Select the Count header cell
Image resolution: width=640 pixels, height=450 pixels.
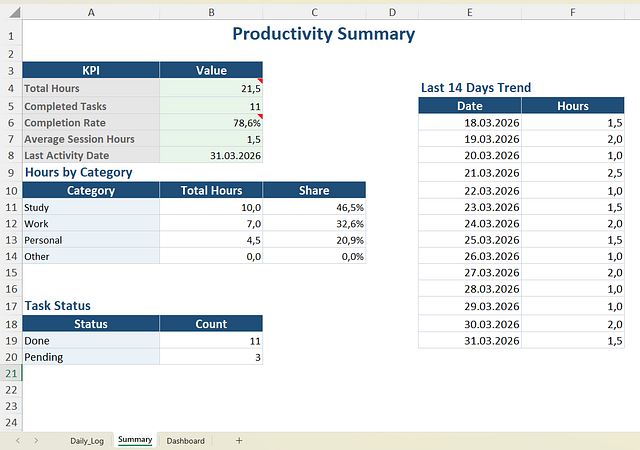tap(211, 323)
